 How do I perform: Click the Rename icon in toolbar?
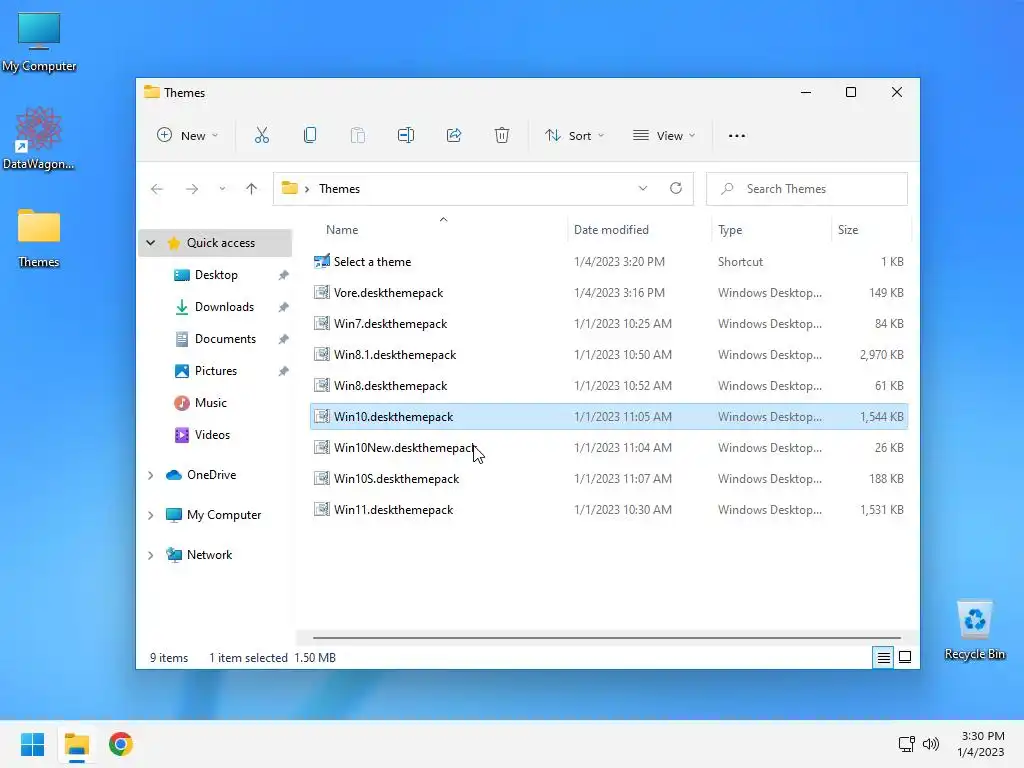click(406, 135)
